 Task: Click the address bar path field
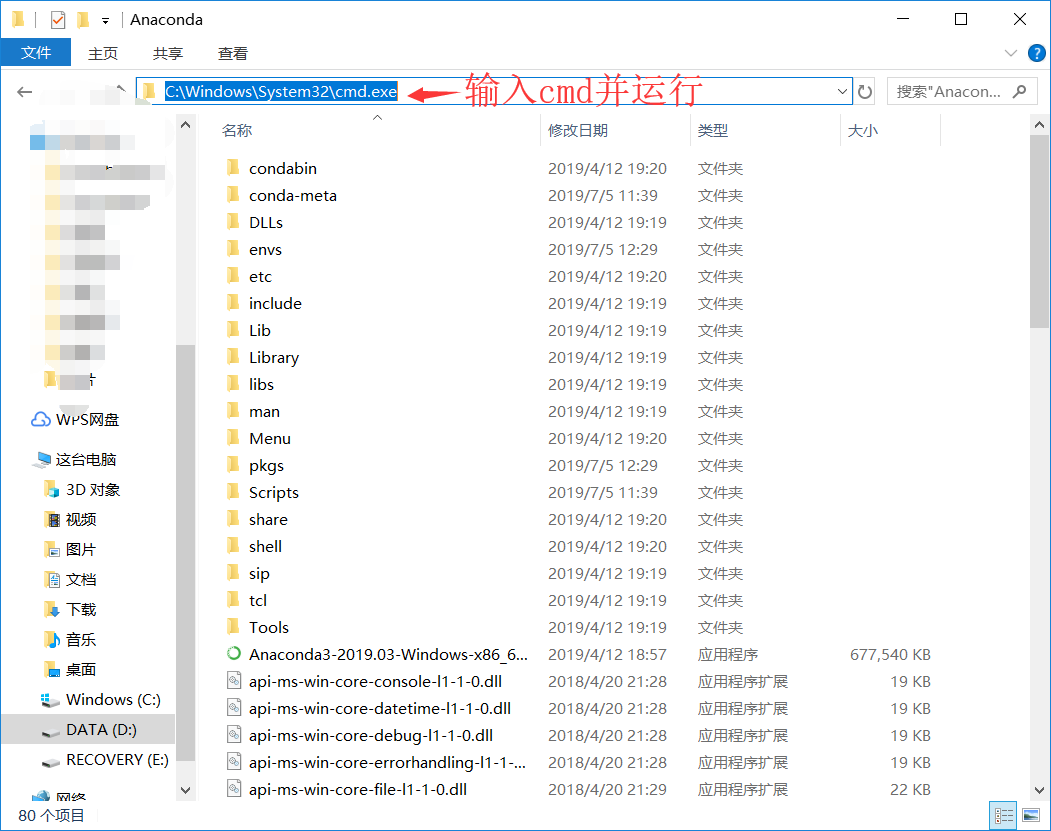click(494, 91)
